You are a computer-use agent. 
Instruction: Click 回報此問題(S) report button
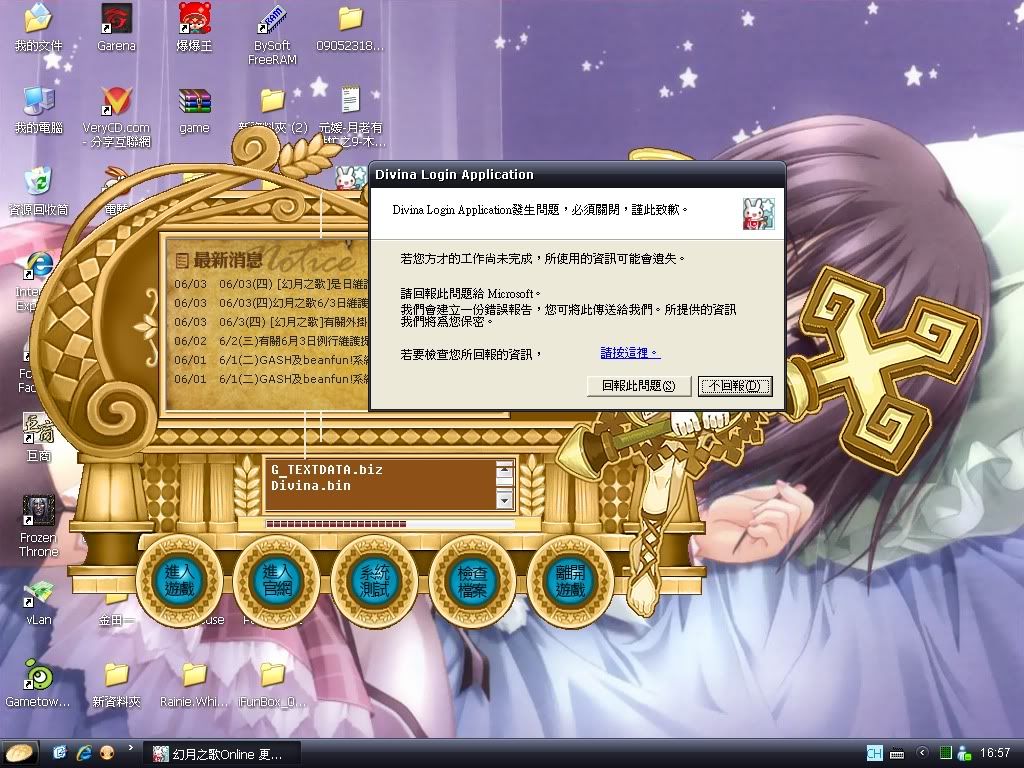click(638, 386)
